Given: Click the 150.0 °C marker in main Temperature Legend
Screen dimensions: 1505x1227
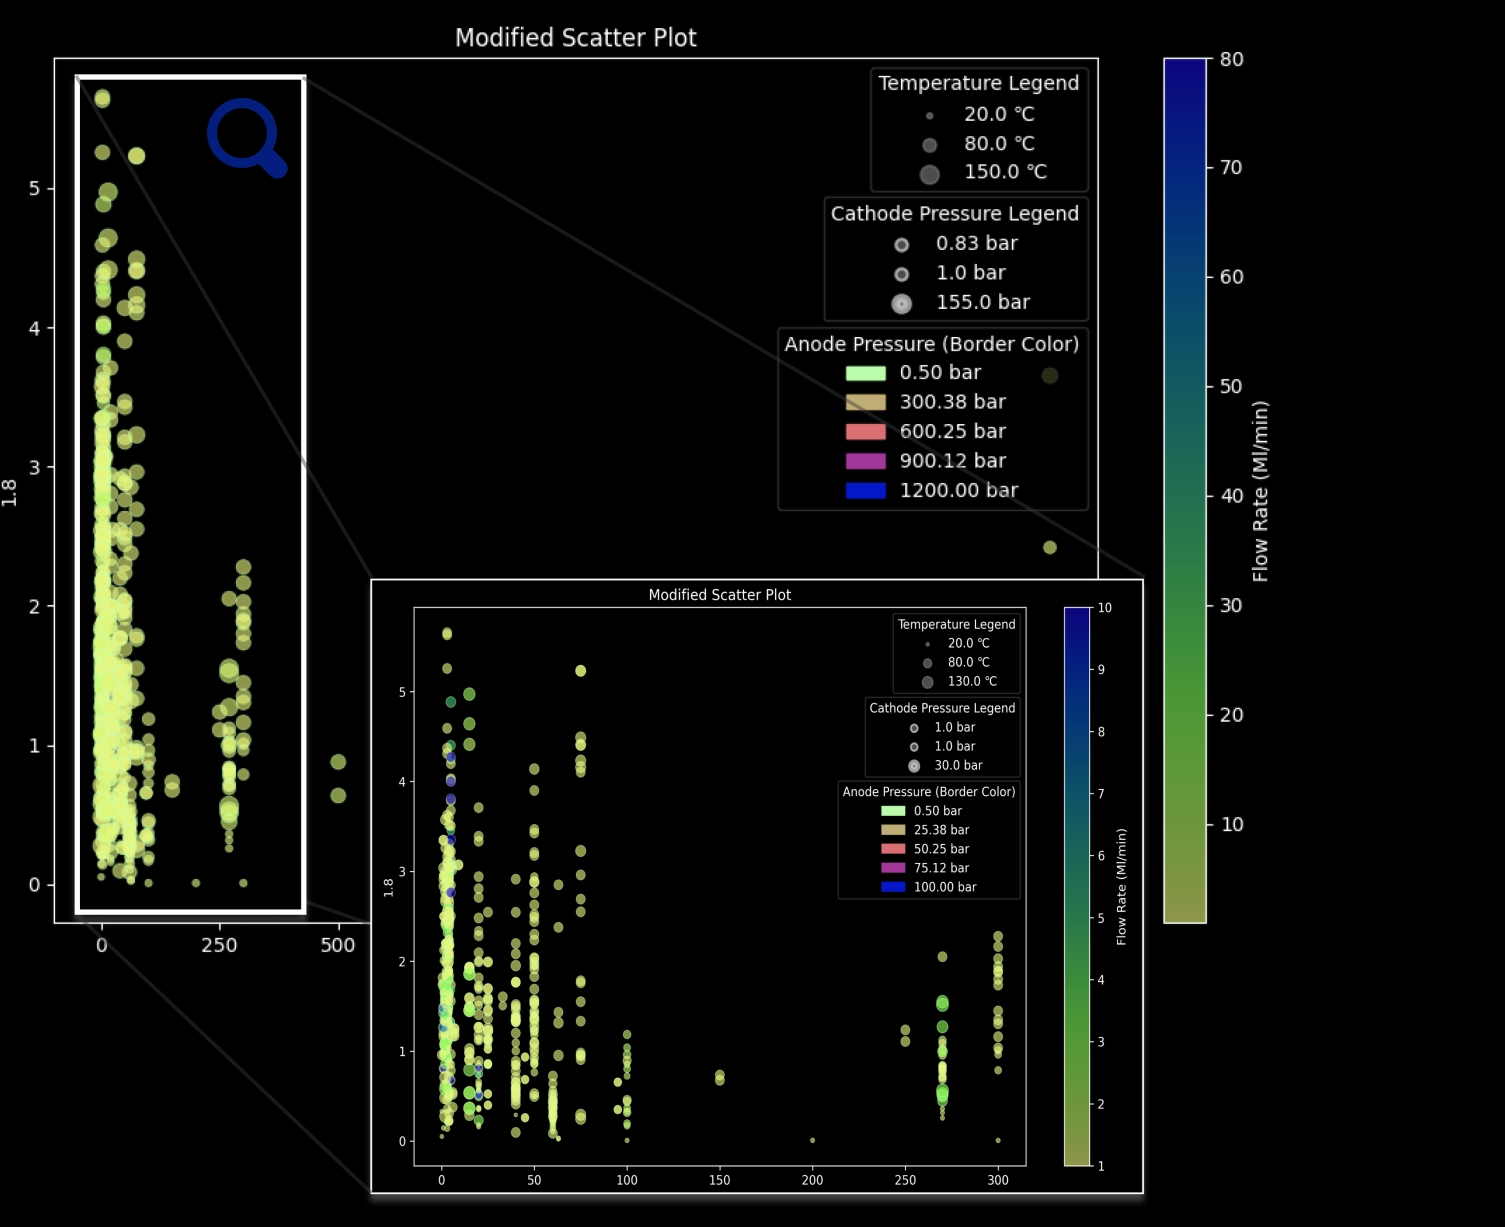Looking at the screenshot, I should click(929, 174).
